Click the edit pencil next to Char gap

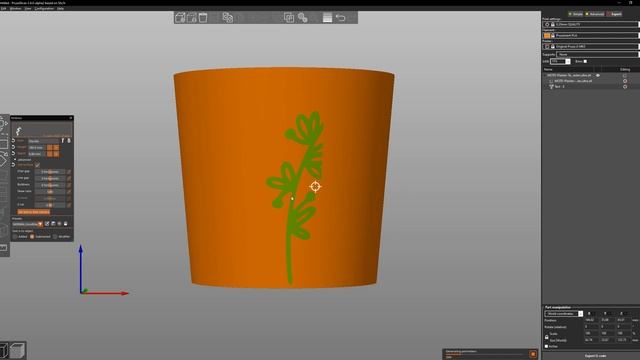pyautogui.click(x=69, y=172)
